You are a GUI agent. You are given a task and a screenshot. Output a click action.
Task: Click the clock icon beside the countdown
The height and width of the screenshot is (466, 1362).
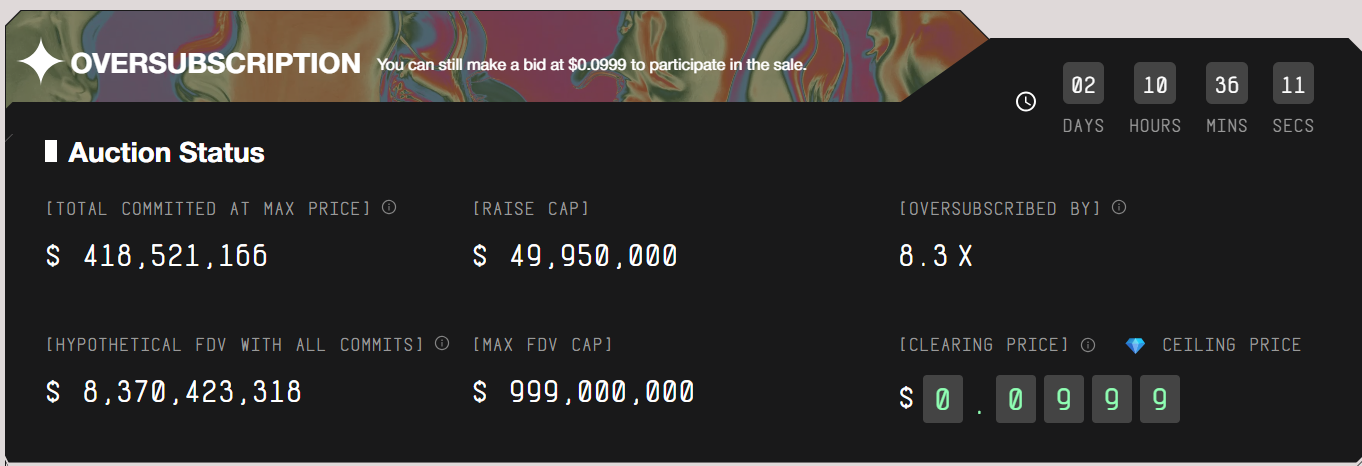pyautogui.click(x=1026, y=101)
